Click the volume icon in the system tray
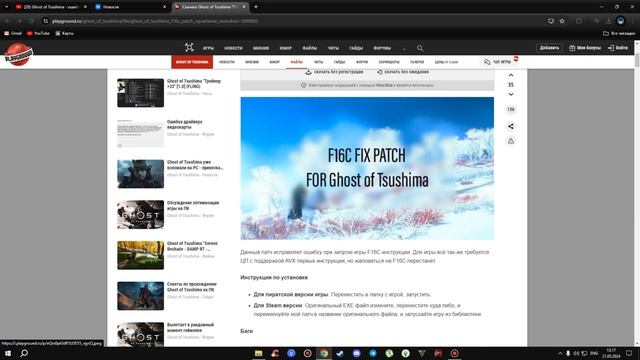This screenshot has height=360, width=640. [x=576, y=353]
